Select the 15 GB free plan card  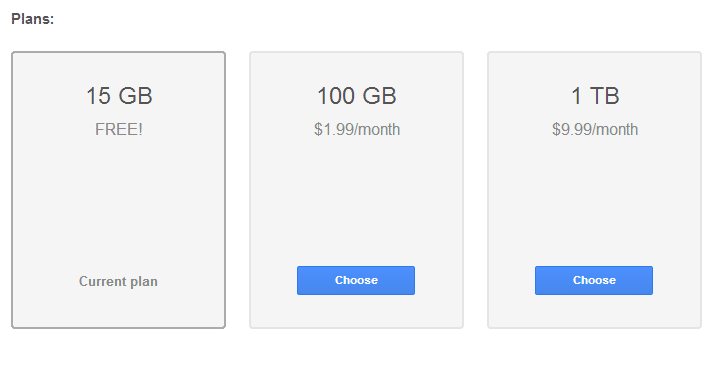[x=118, y=190]
